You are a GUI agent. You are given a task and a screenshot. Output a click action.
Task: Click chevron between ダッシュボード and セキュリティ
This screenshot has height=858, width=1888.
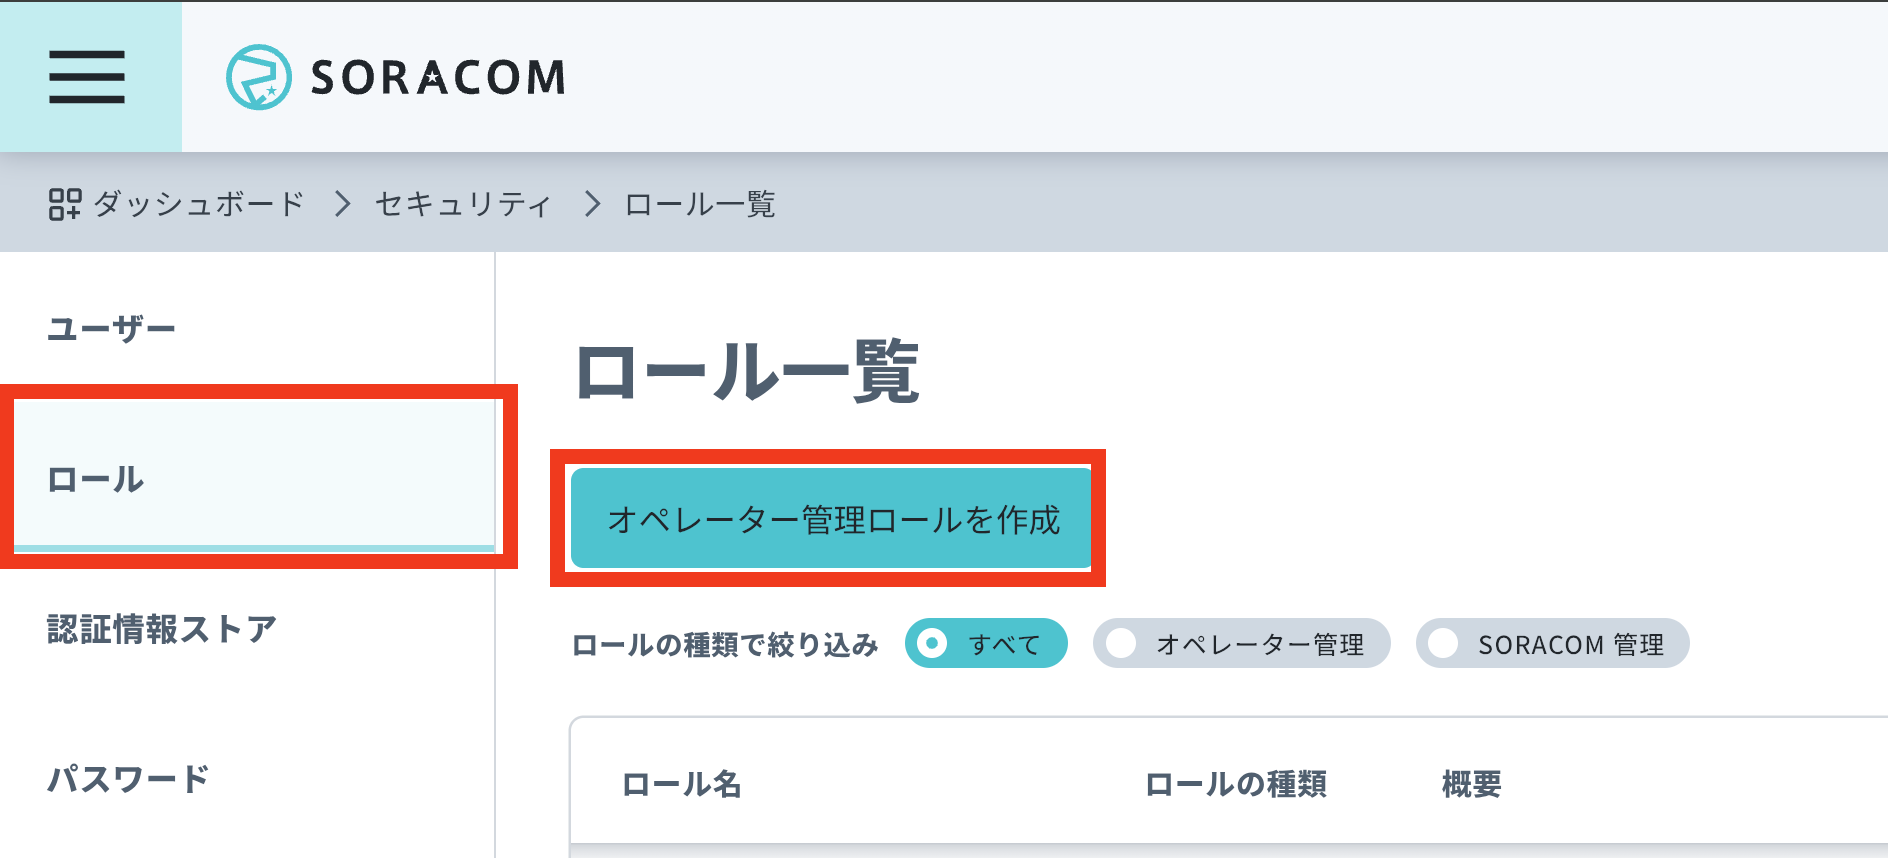tap(343, 204)
